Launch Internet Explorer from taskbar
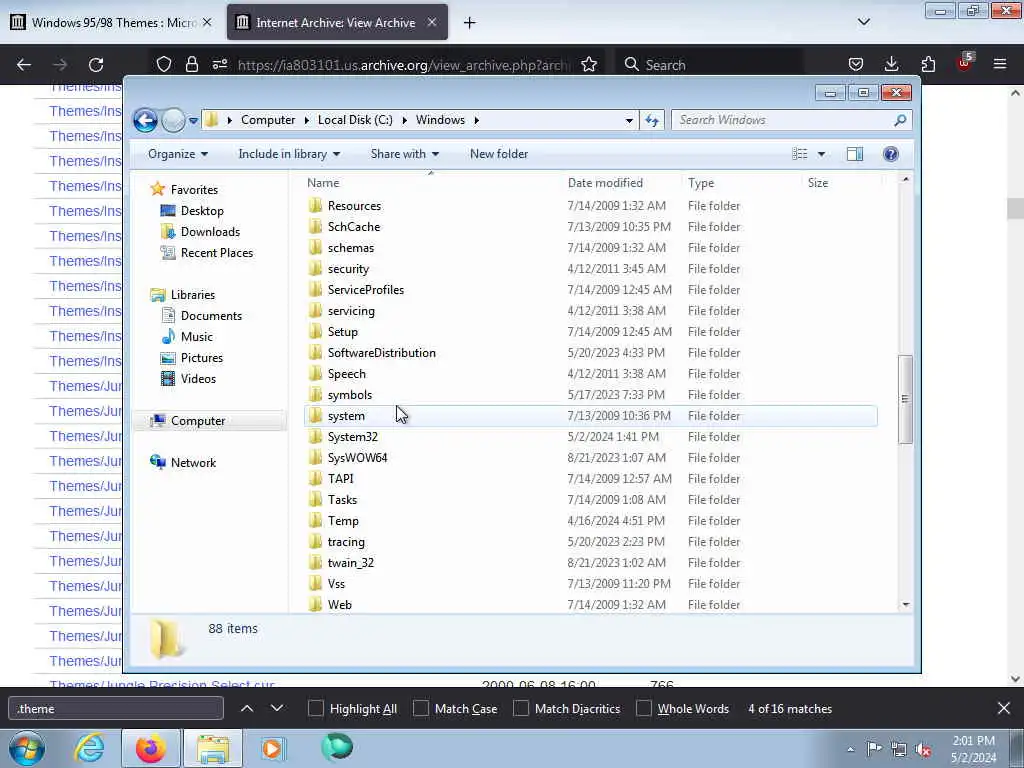Screen dimensions: 1024x768 (89, 748)
